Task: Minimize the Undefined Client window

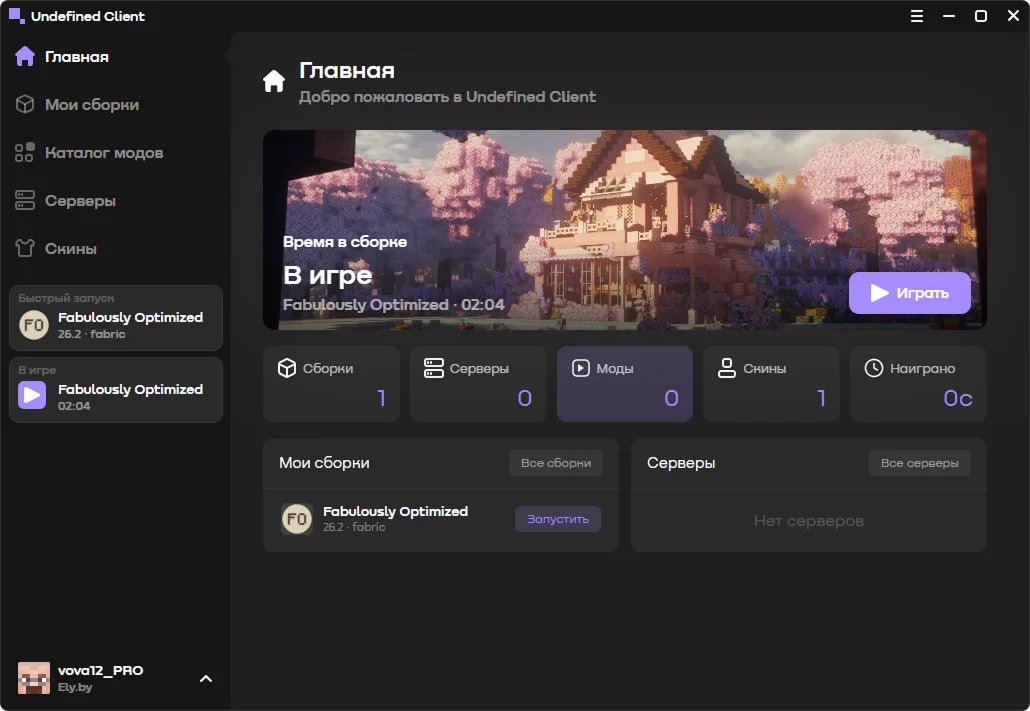Action: 949,16
